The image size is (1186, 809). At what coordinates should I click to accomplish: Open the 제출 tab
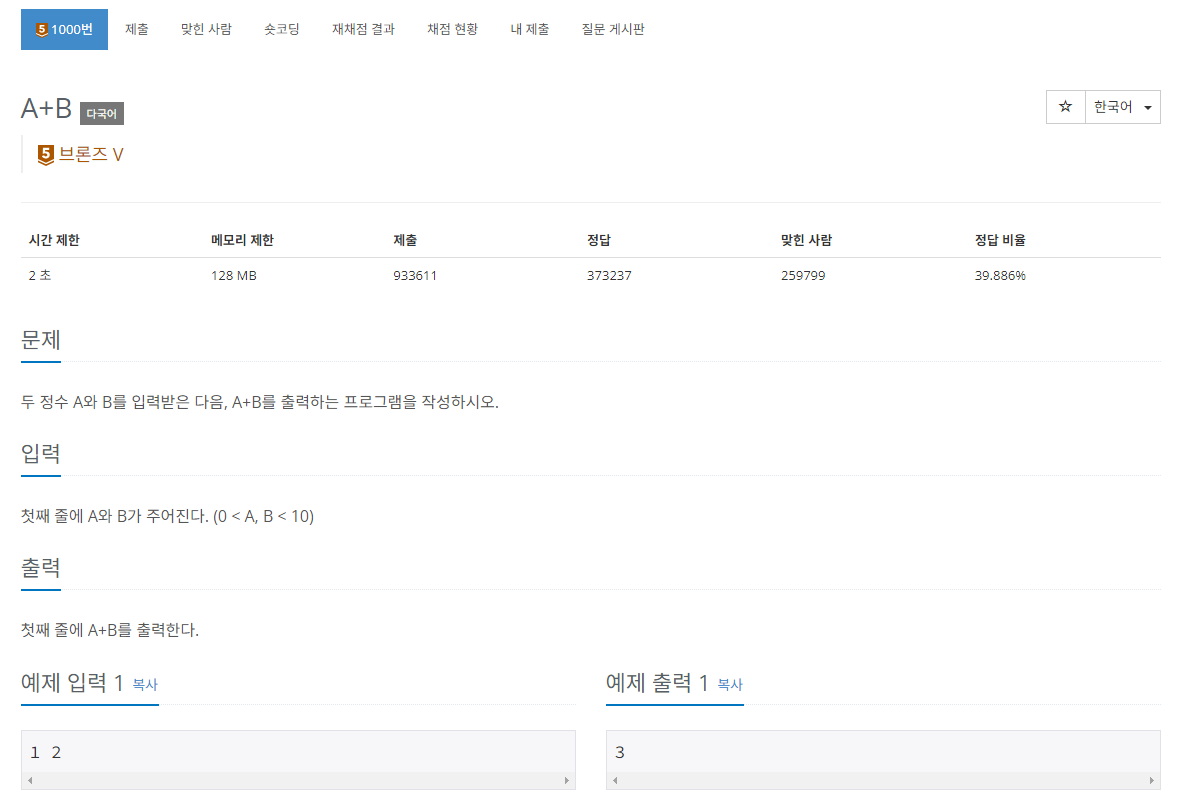(x=137, y=29)
